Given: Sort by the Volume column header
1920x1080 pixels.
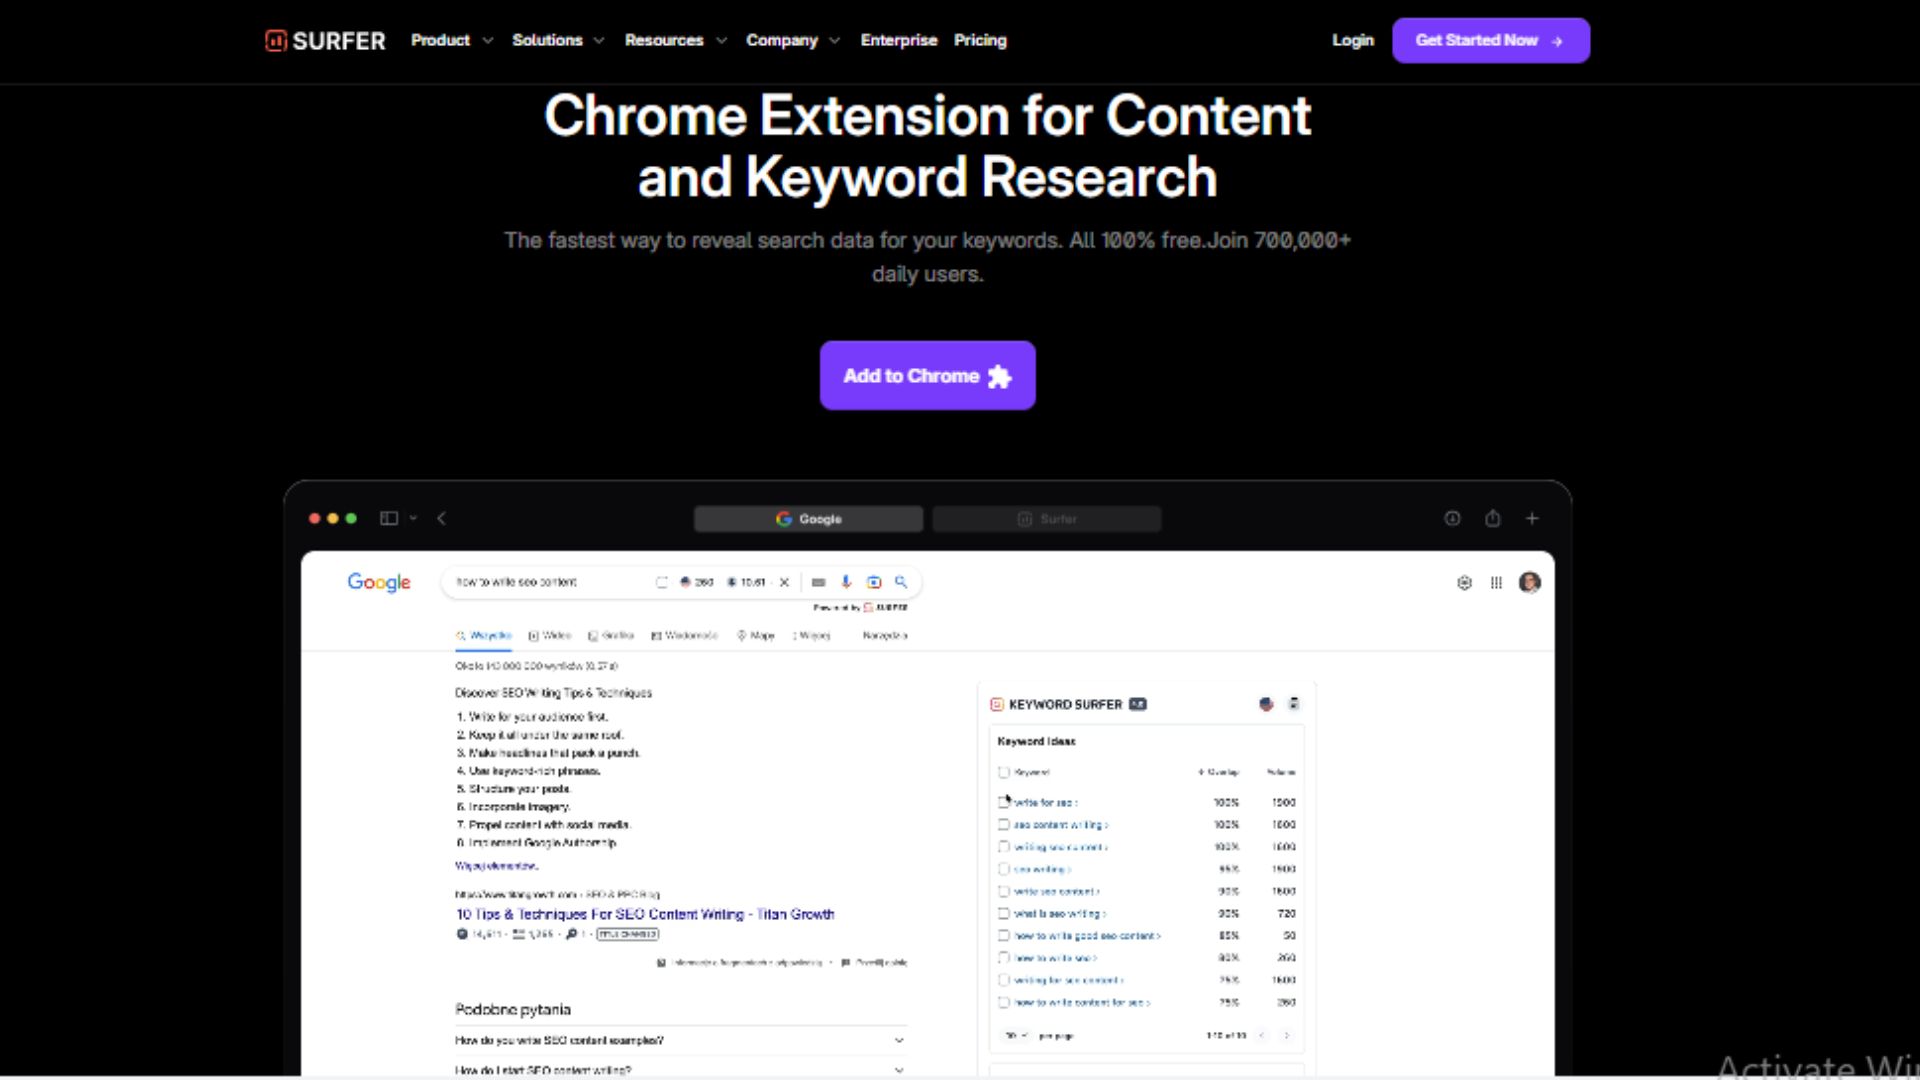Looking at the screenshot, I should 1281,772.
